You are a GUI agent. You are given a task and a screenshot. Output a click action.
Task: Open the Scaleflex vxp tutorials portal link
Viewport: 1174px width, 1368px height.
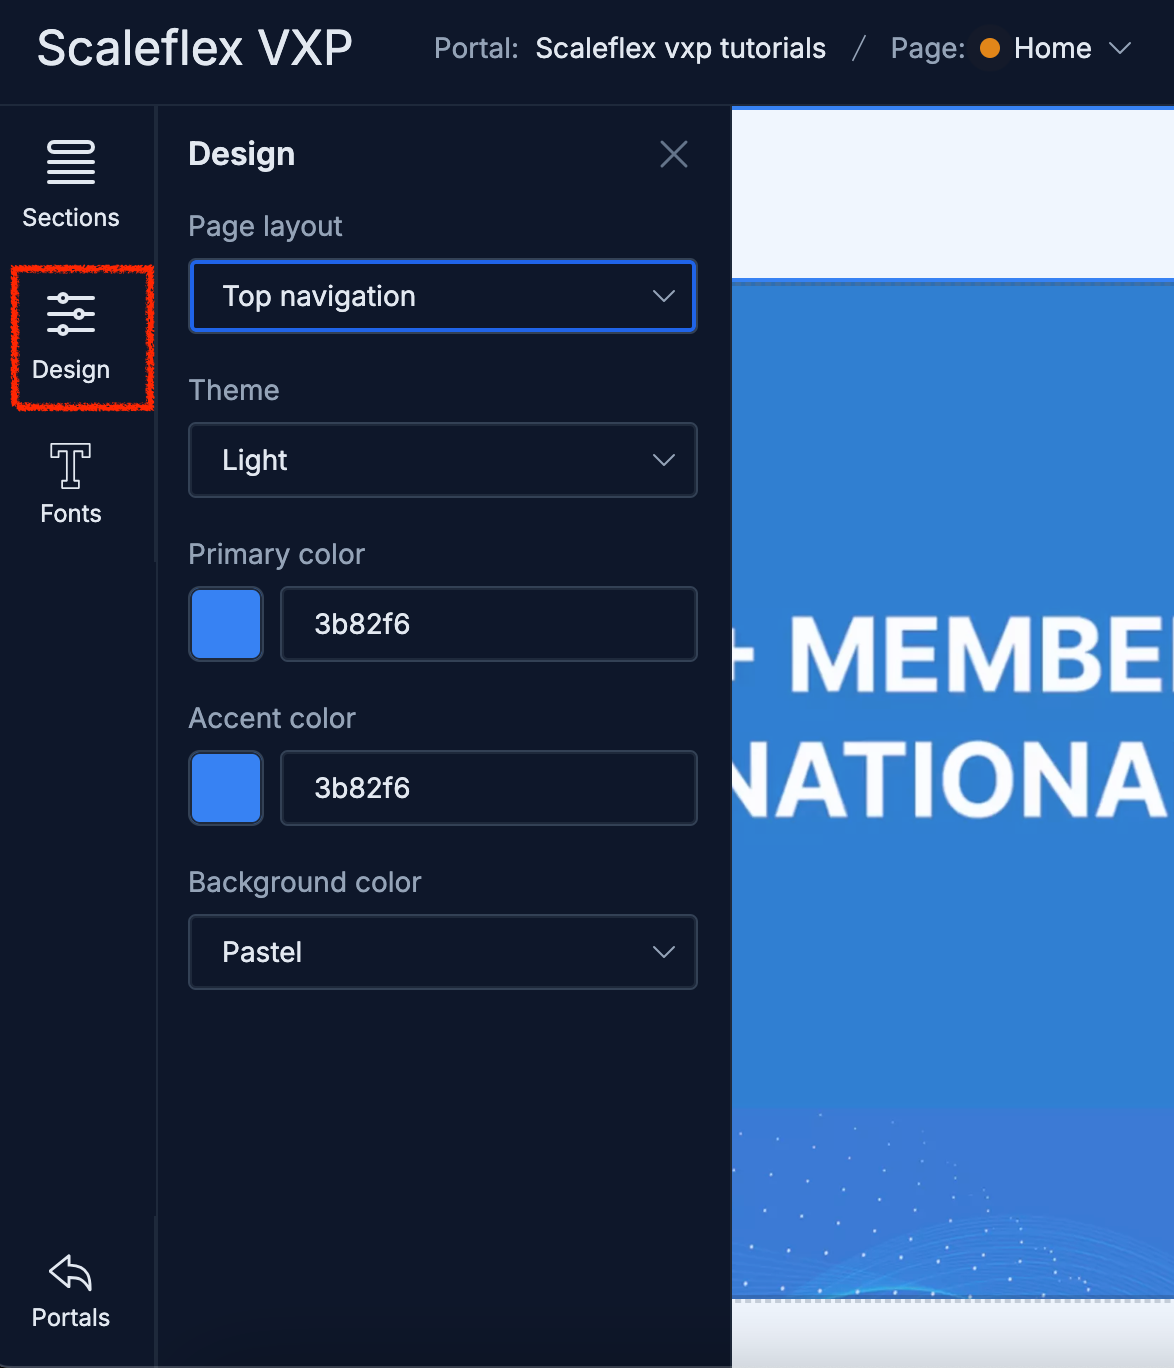[x=680, y=48]
